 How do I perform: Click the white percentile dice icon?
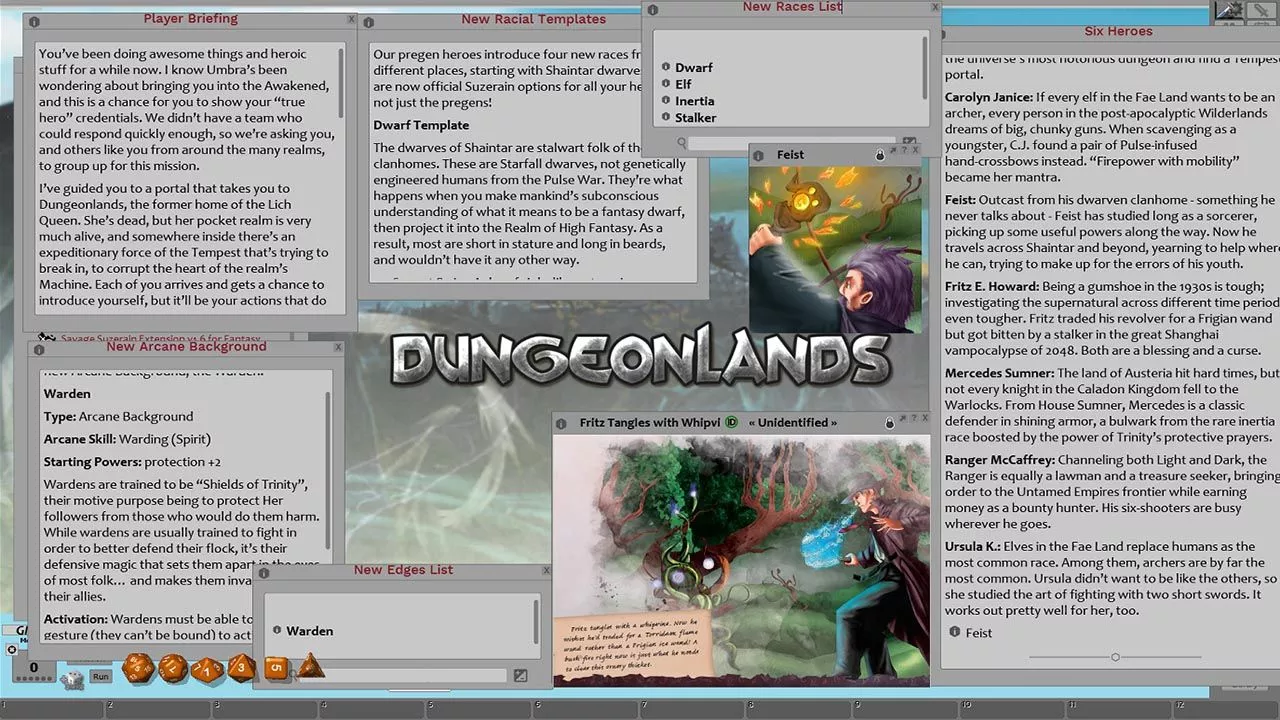click(73, 681)
